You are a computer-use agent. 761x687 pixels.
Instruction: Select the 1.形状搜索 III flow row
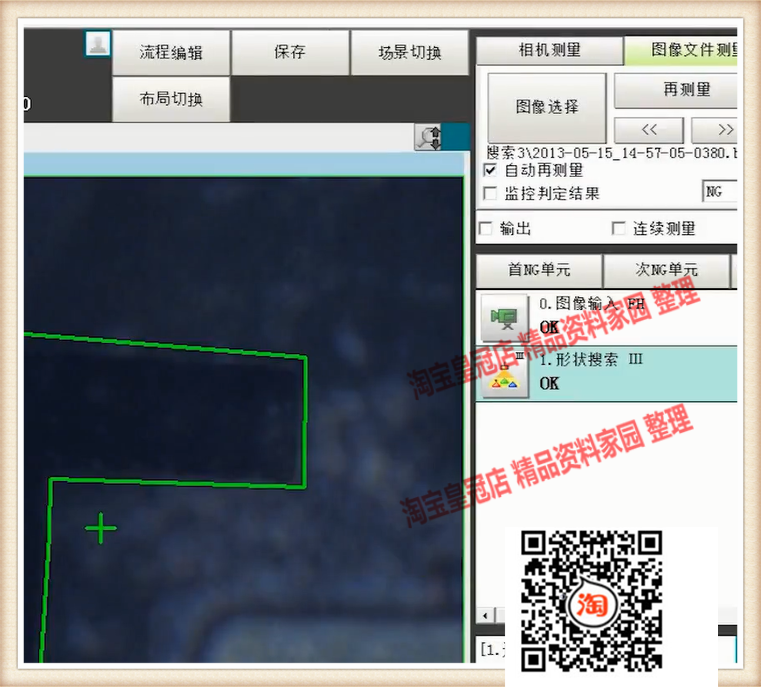point(607,374)
